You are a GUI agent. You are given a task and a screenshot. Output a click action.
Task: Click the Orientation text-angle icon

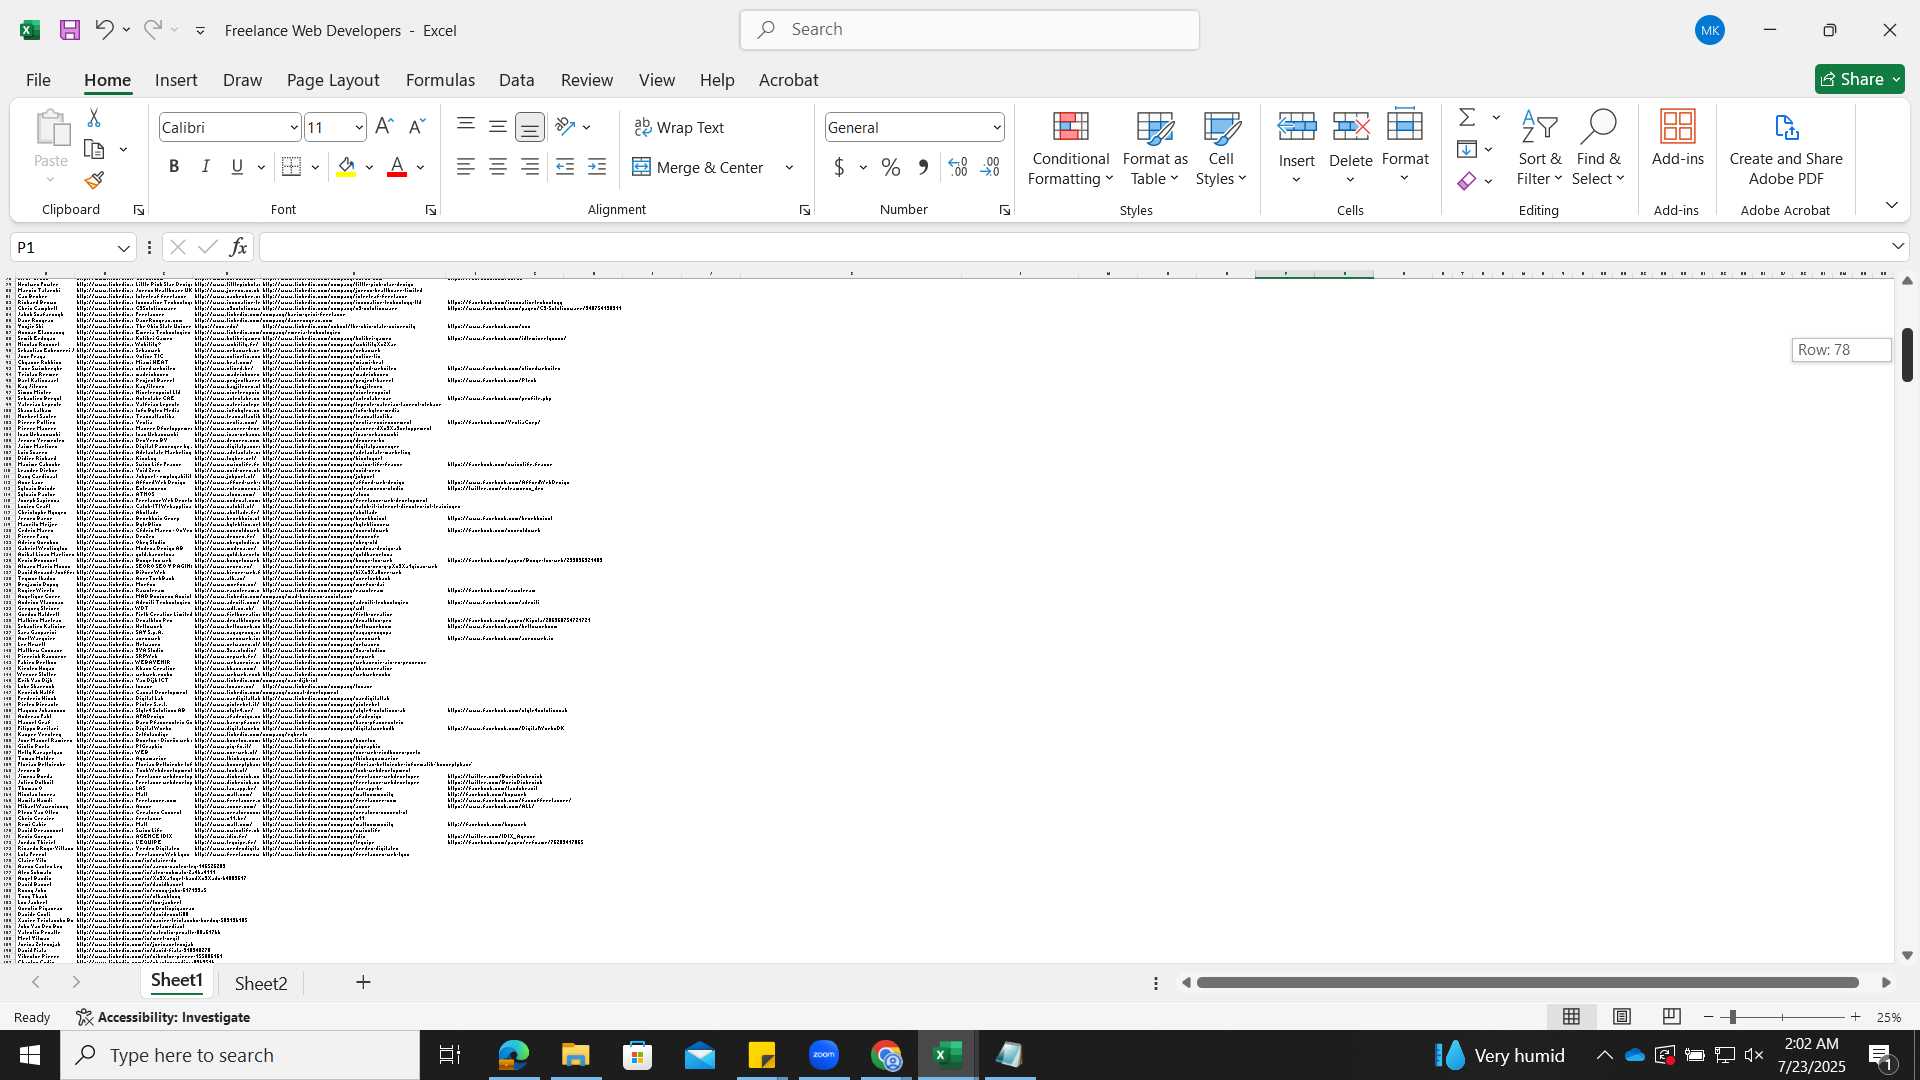[565, 127]
